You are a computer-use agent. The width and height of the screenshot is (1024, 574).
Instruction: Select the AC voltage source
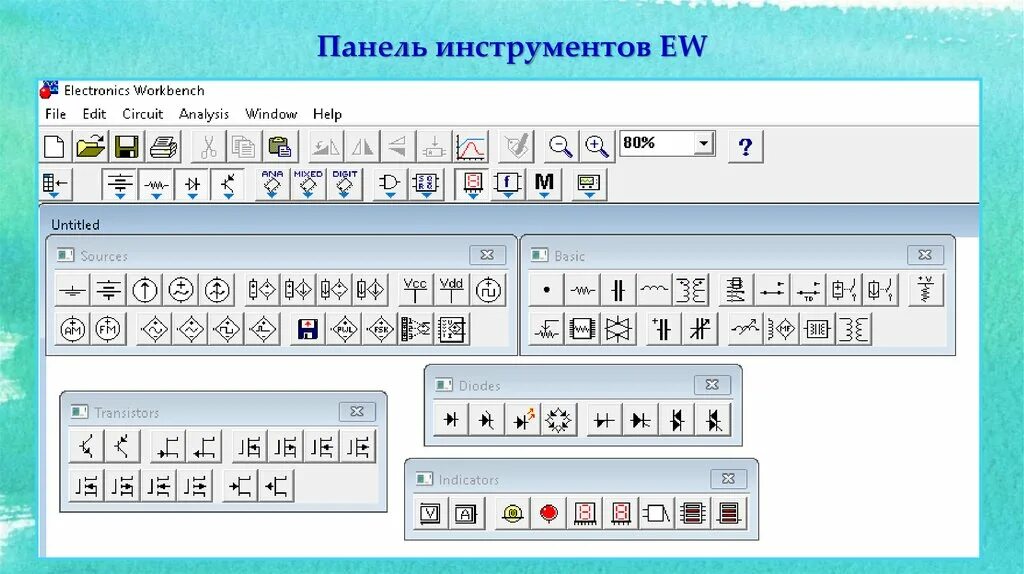click(181, 290)
